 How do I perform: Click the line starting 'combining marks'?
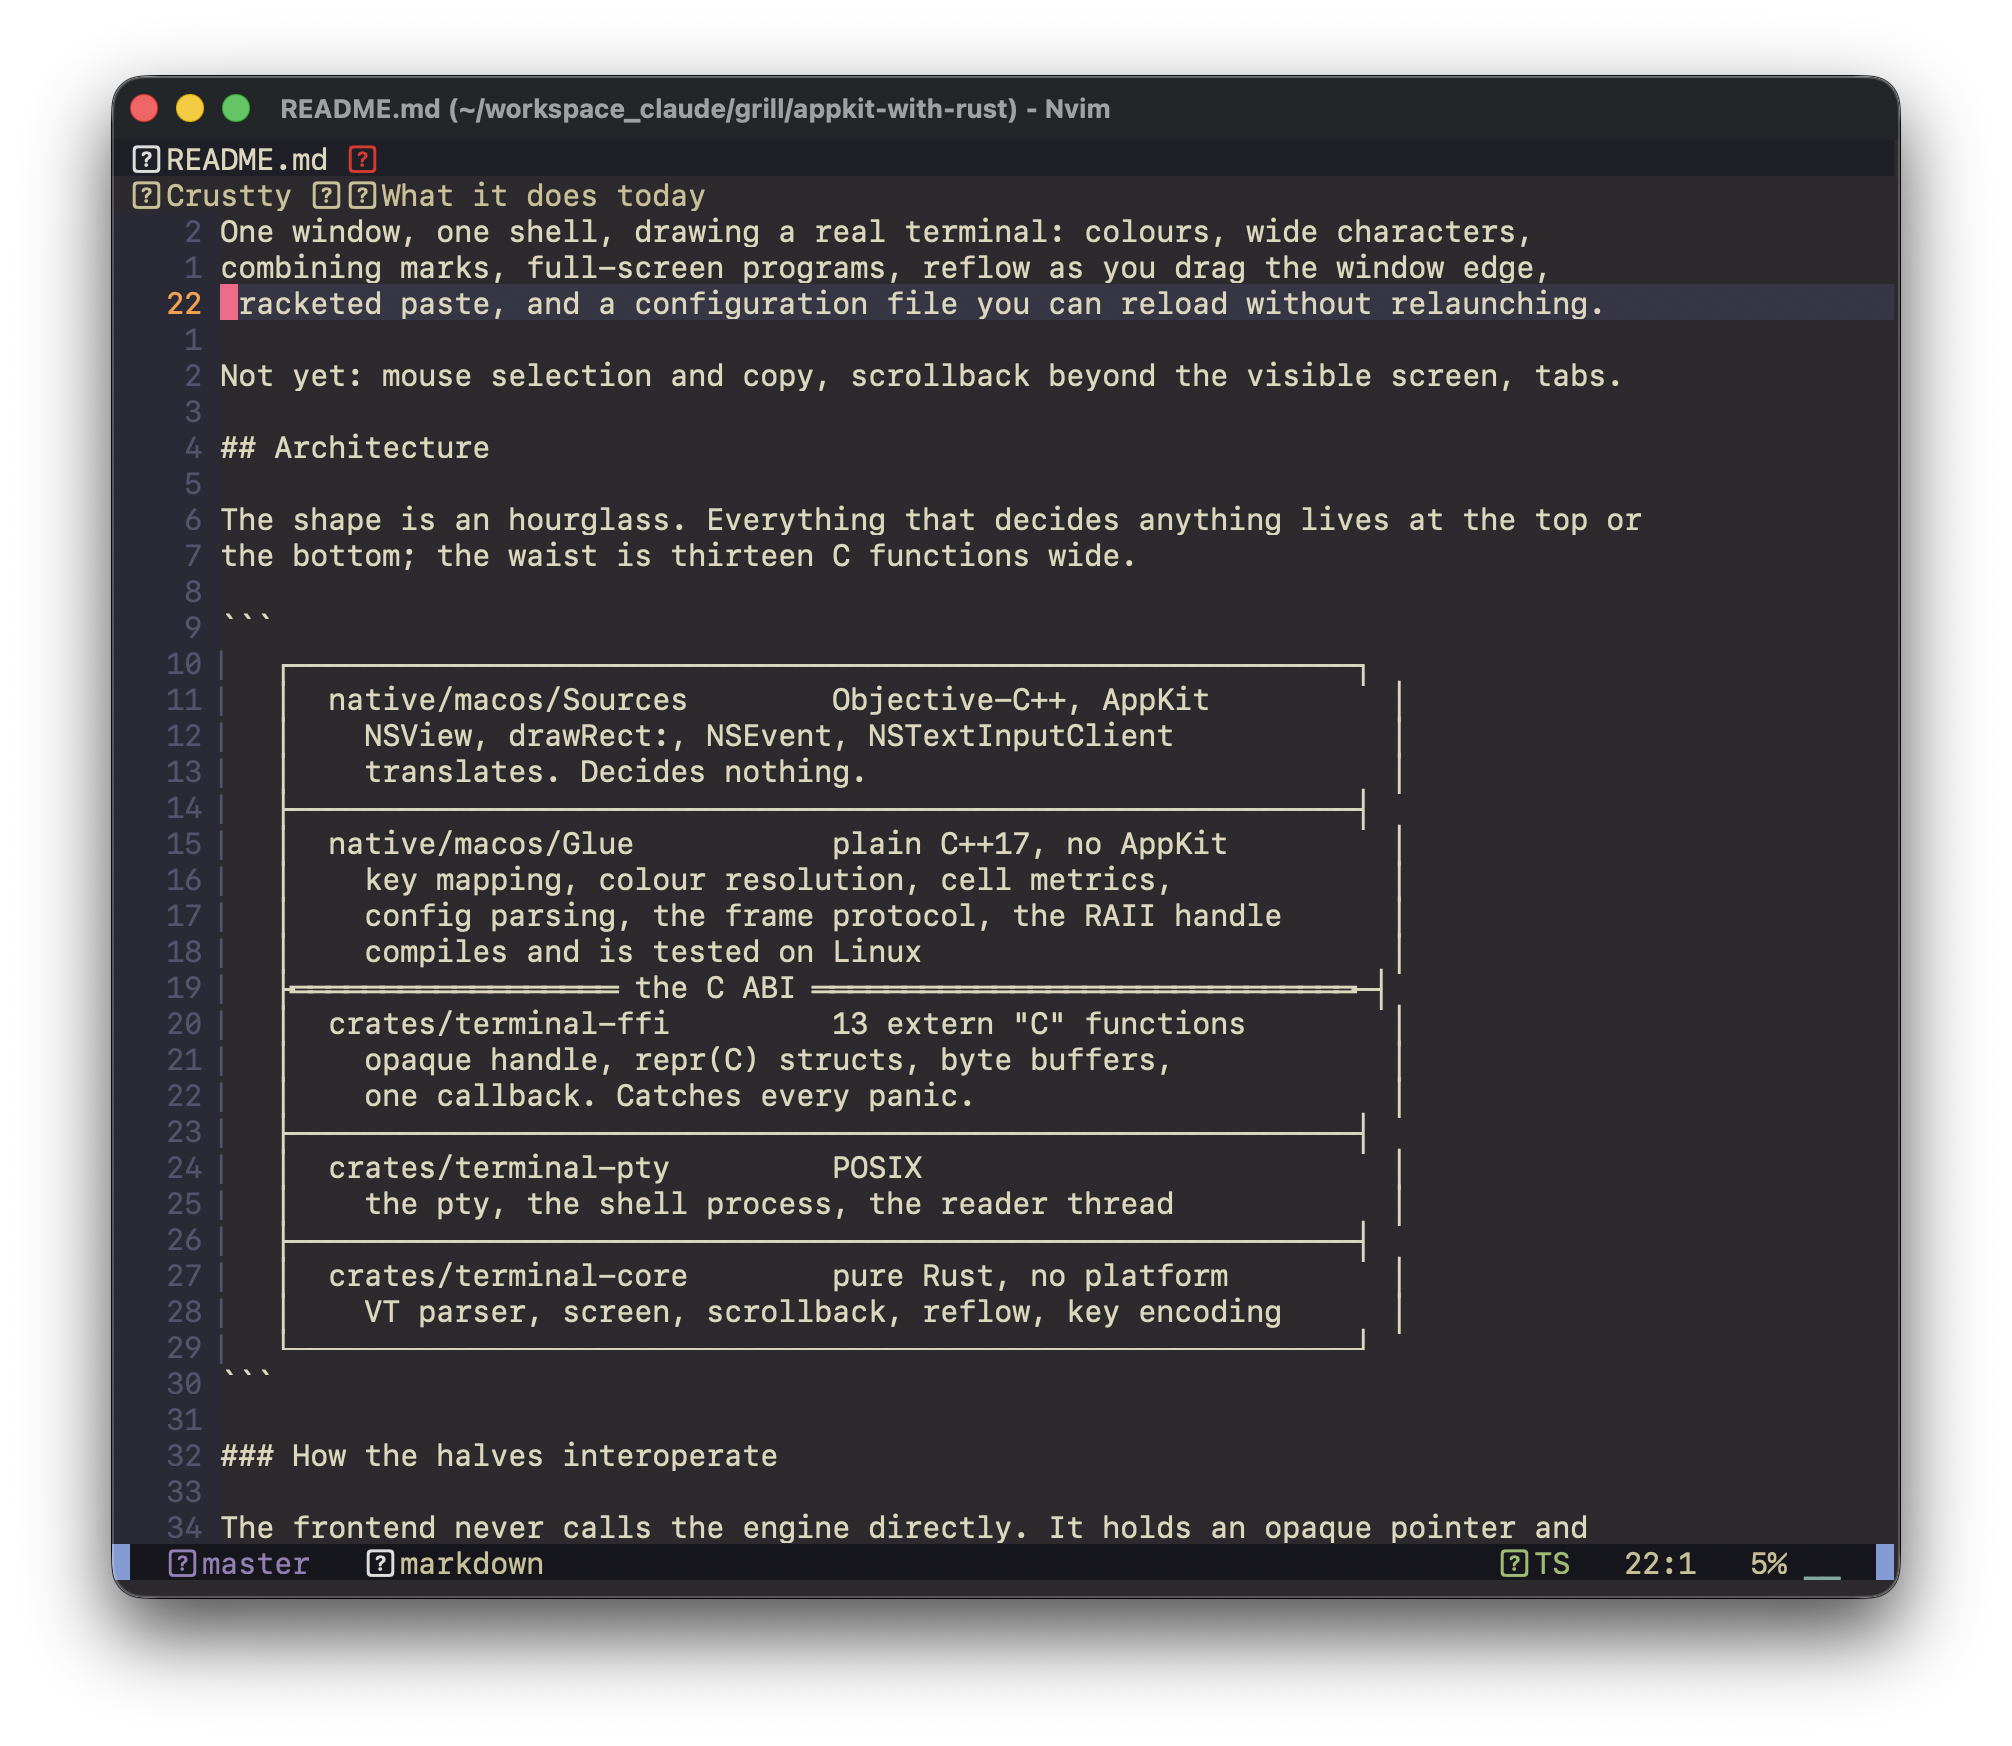(x=885, y=267)
